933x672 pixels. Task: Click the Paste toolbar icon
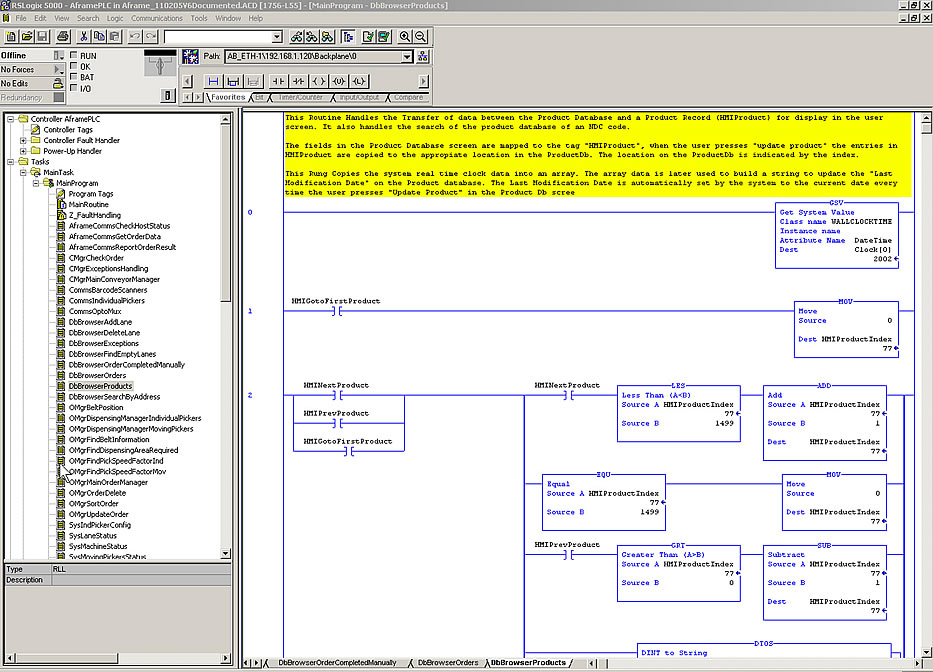click(x=115, y=37)
